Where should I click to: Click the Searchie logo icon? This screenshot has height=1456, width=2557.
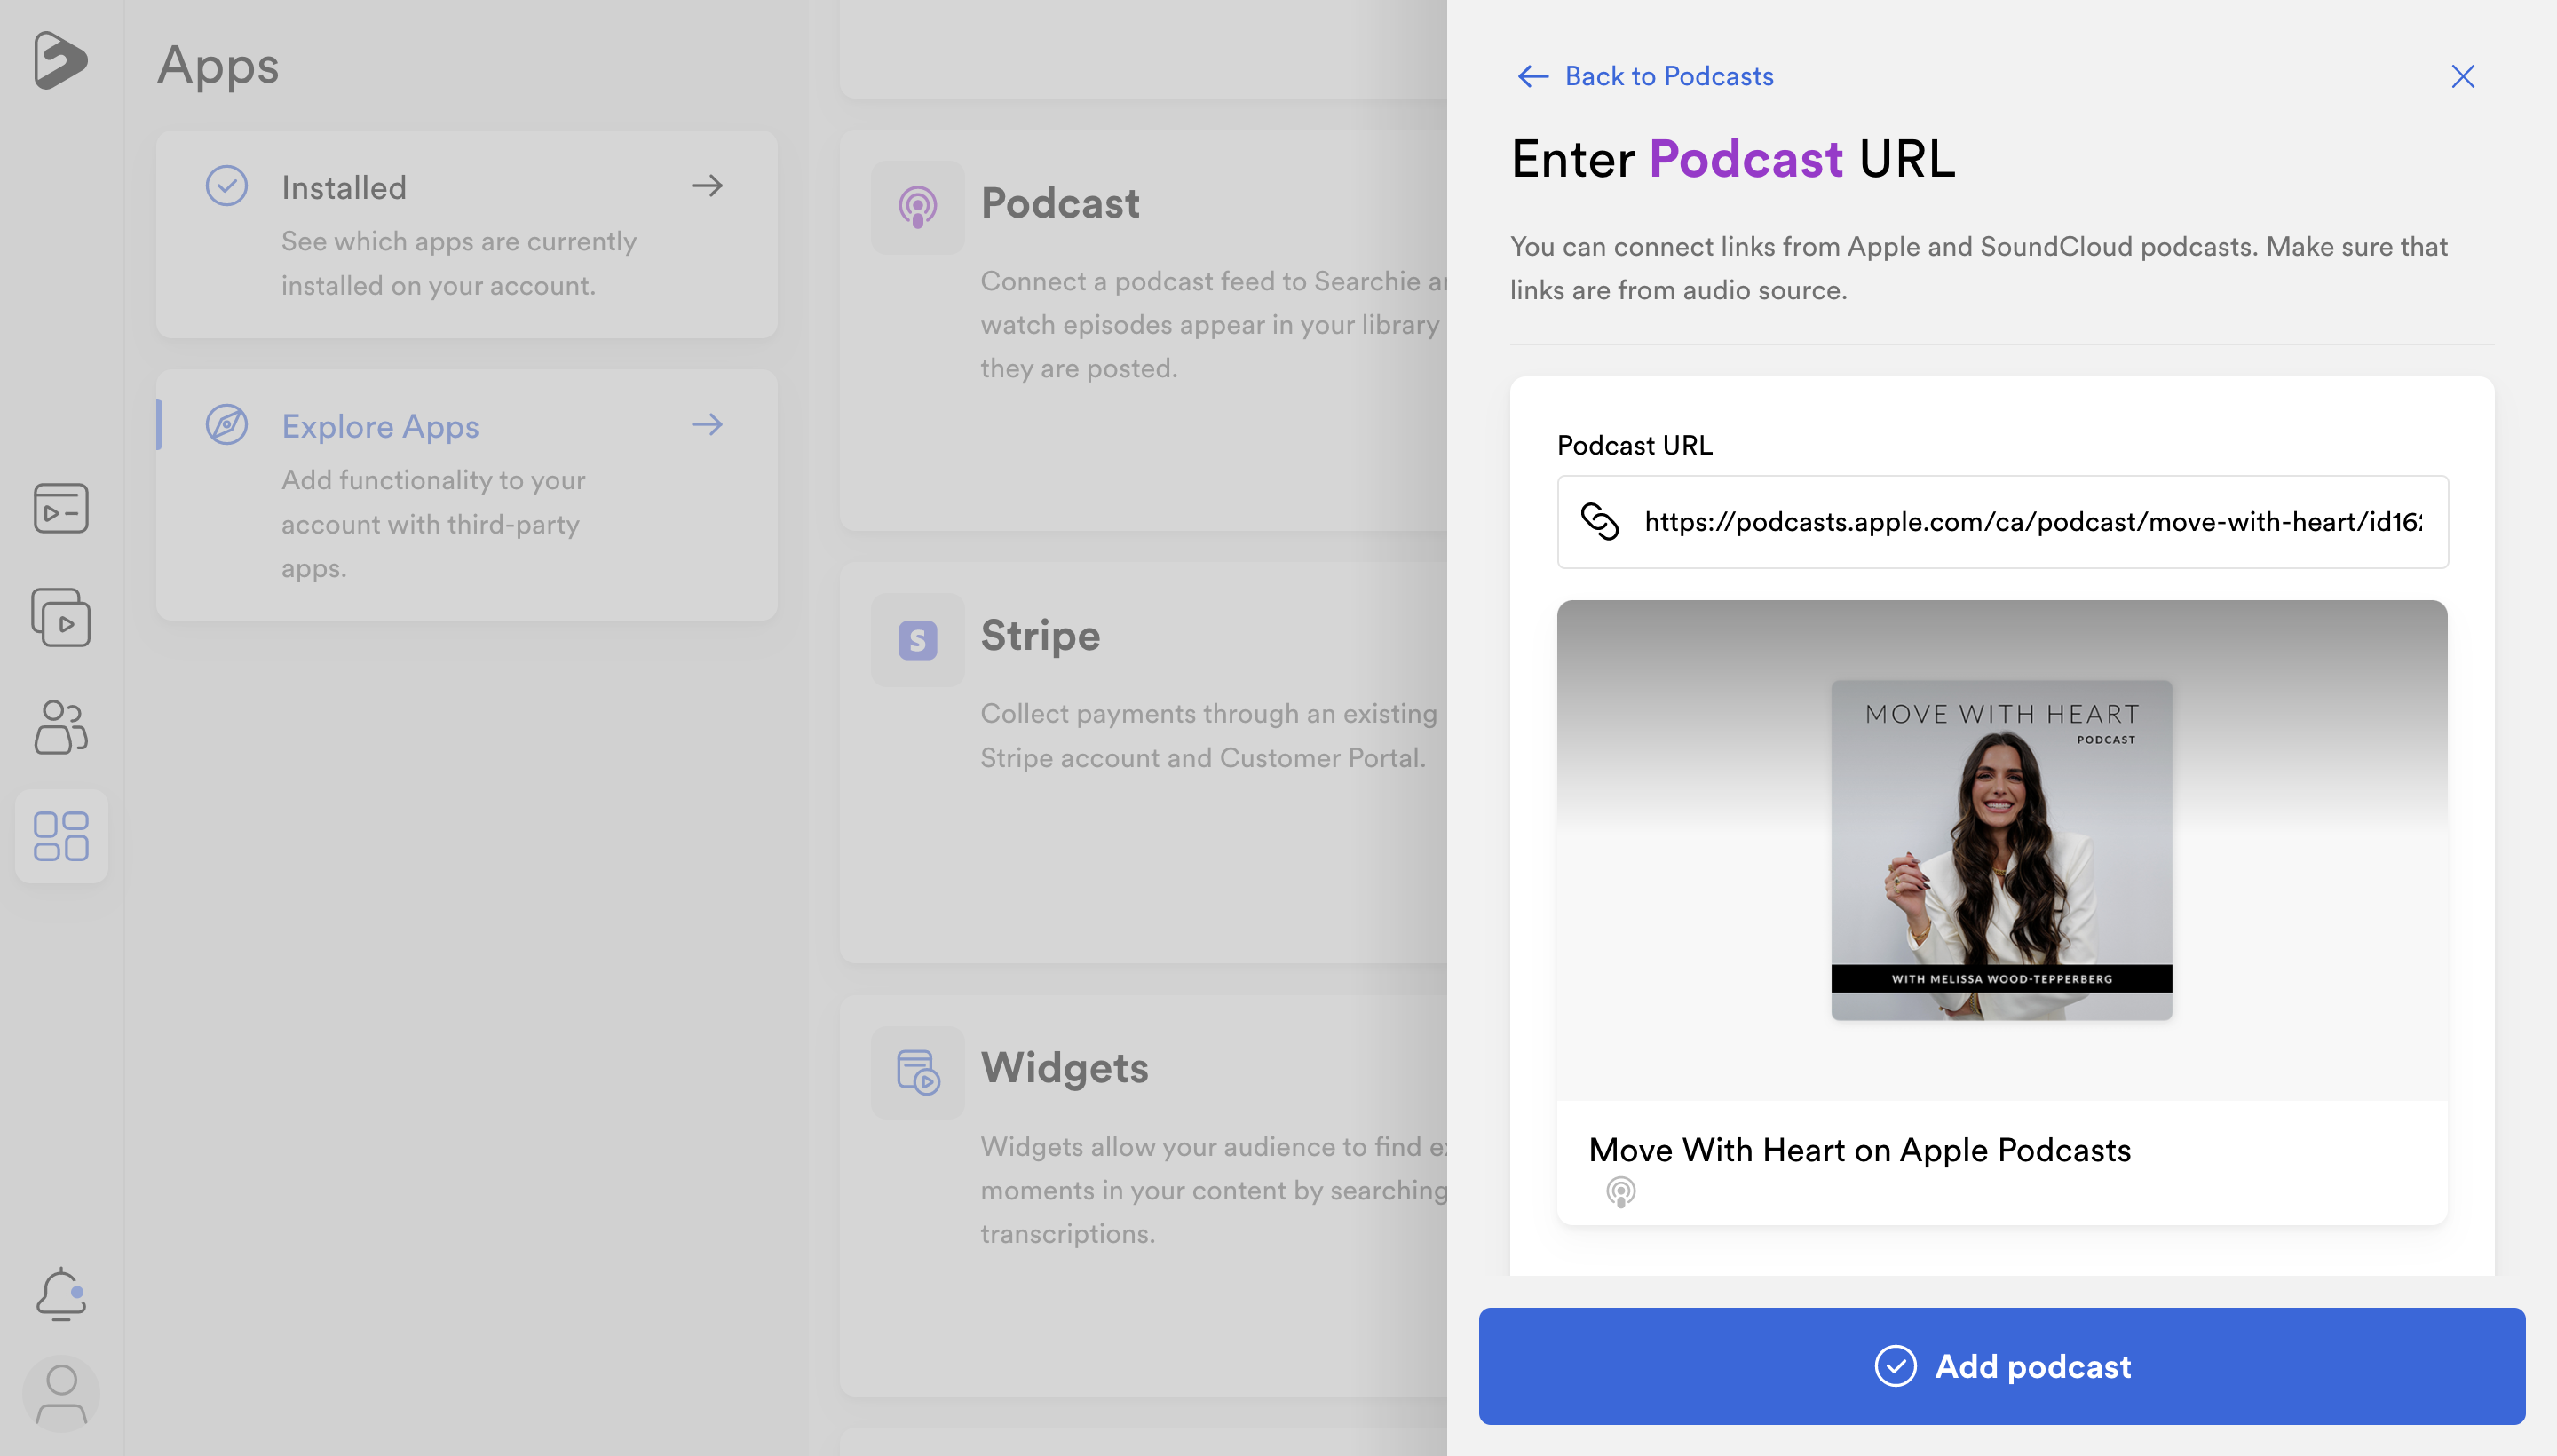(x=60, y=60)
